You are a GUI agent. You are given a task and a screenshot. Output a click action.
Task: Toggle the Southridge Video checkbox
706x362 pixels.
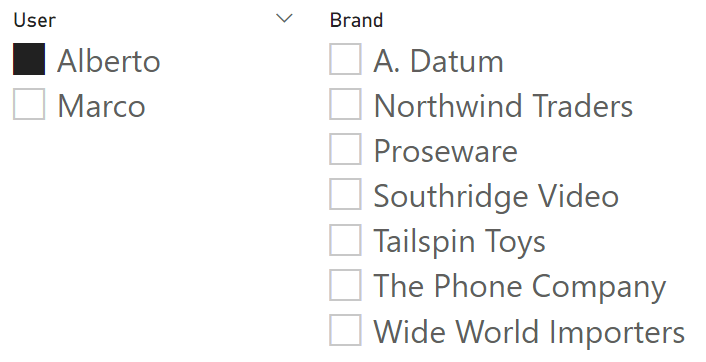coord(345,194)
